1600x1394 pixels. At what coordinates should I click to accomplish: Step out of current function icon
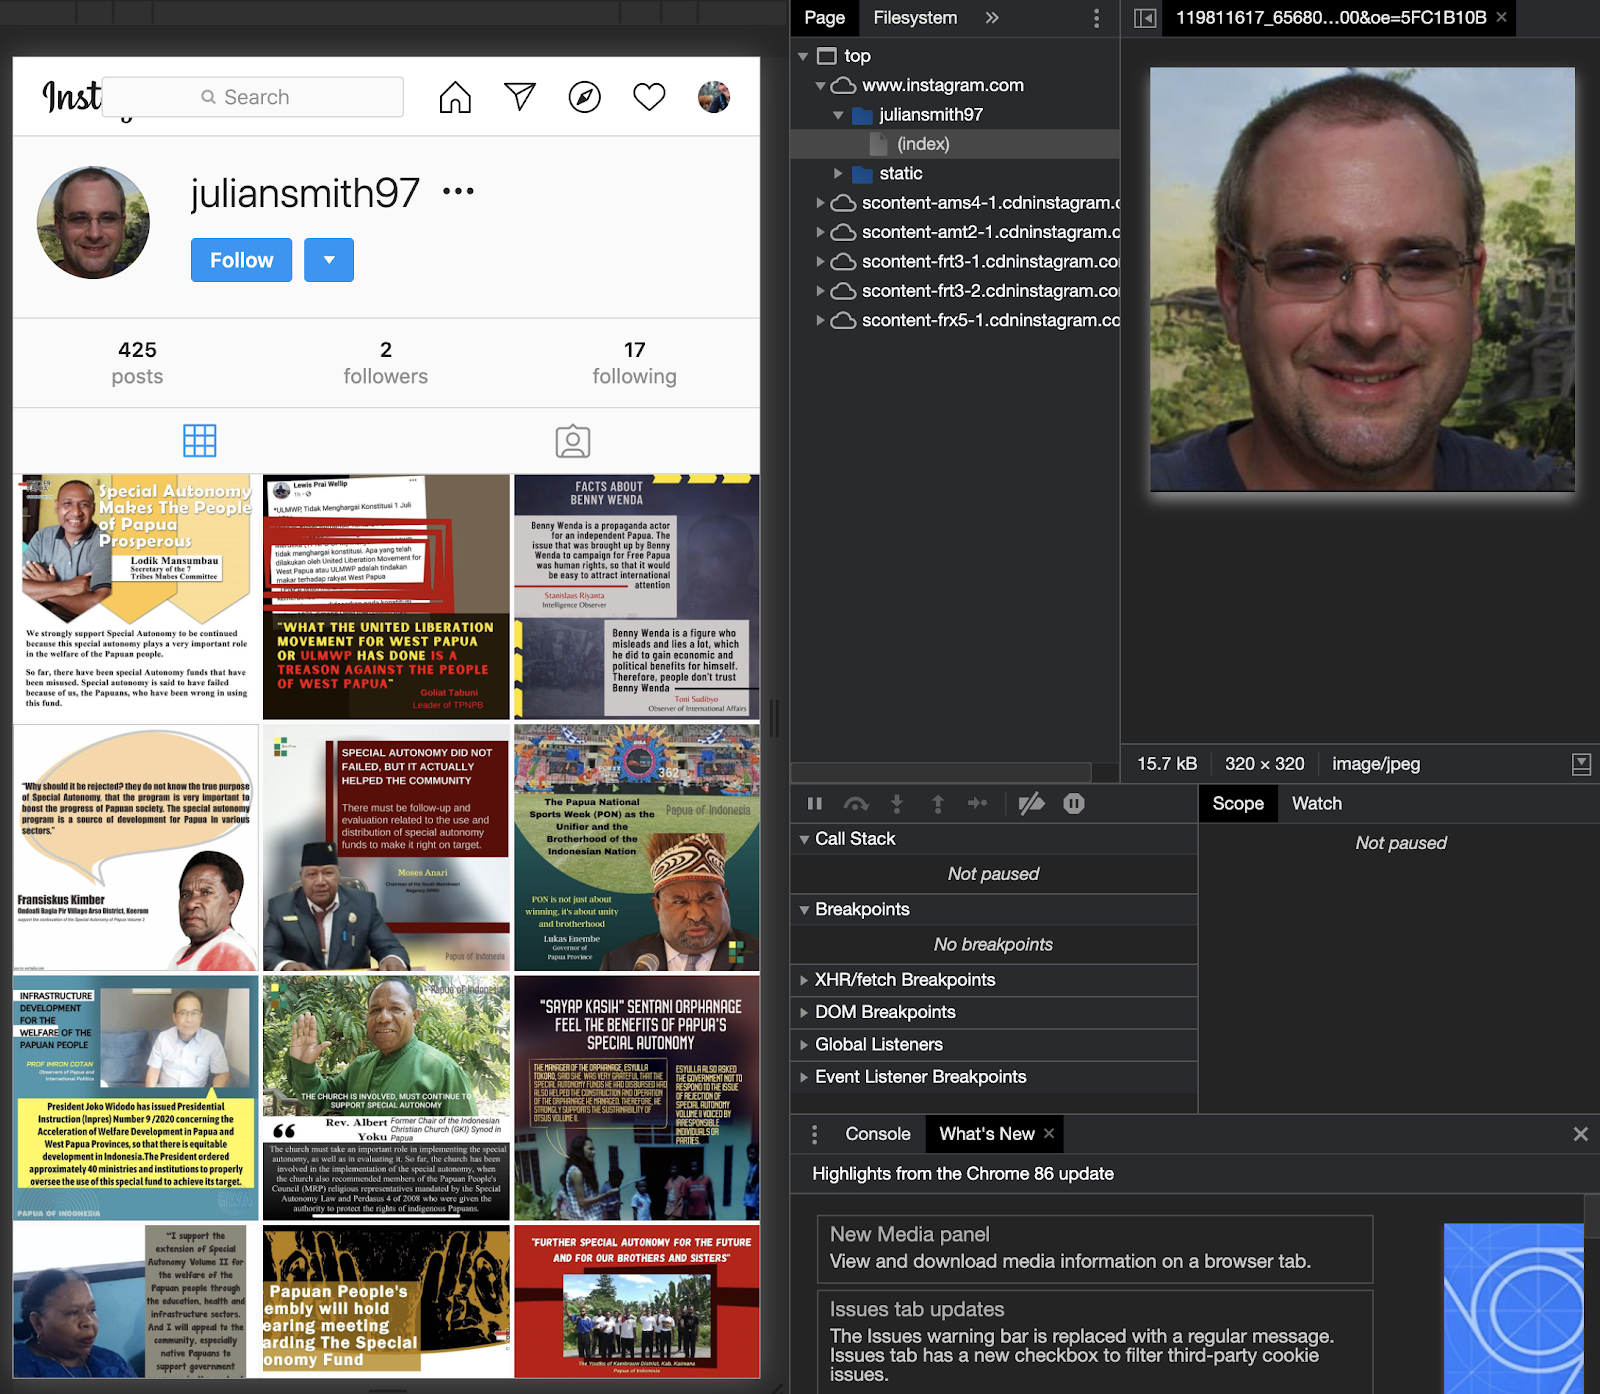938,803
